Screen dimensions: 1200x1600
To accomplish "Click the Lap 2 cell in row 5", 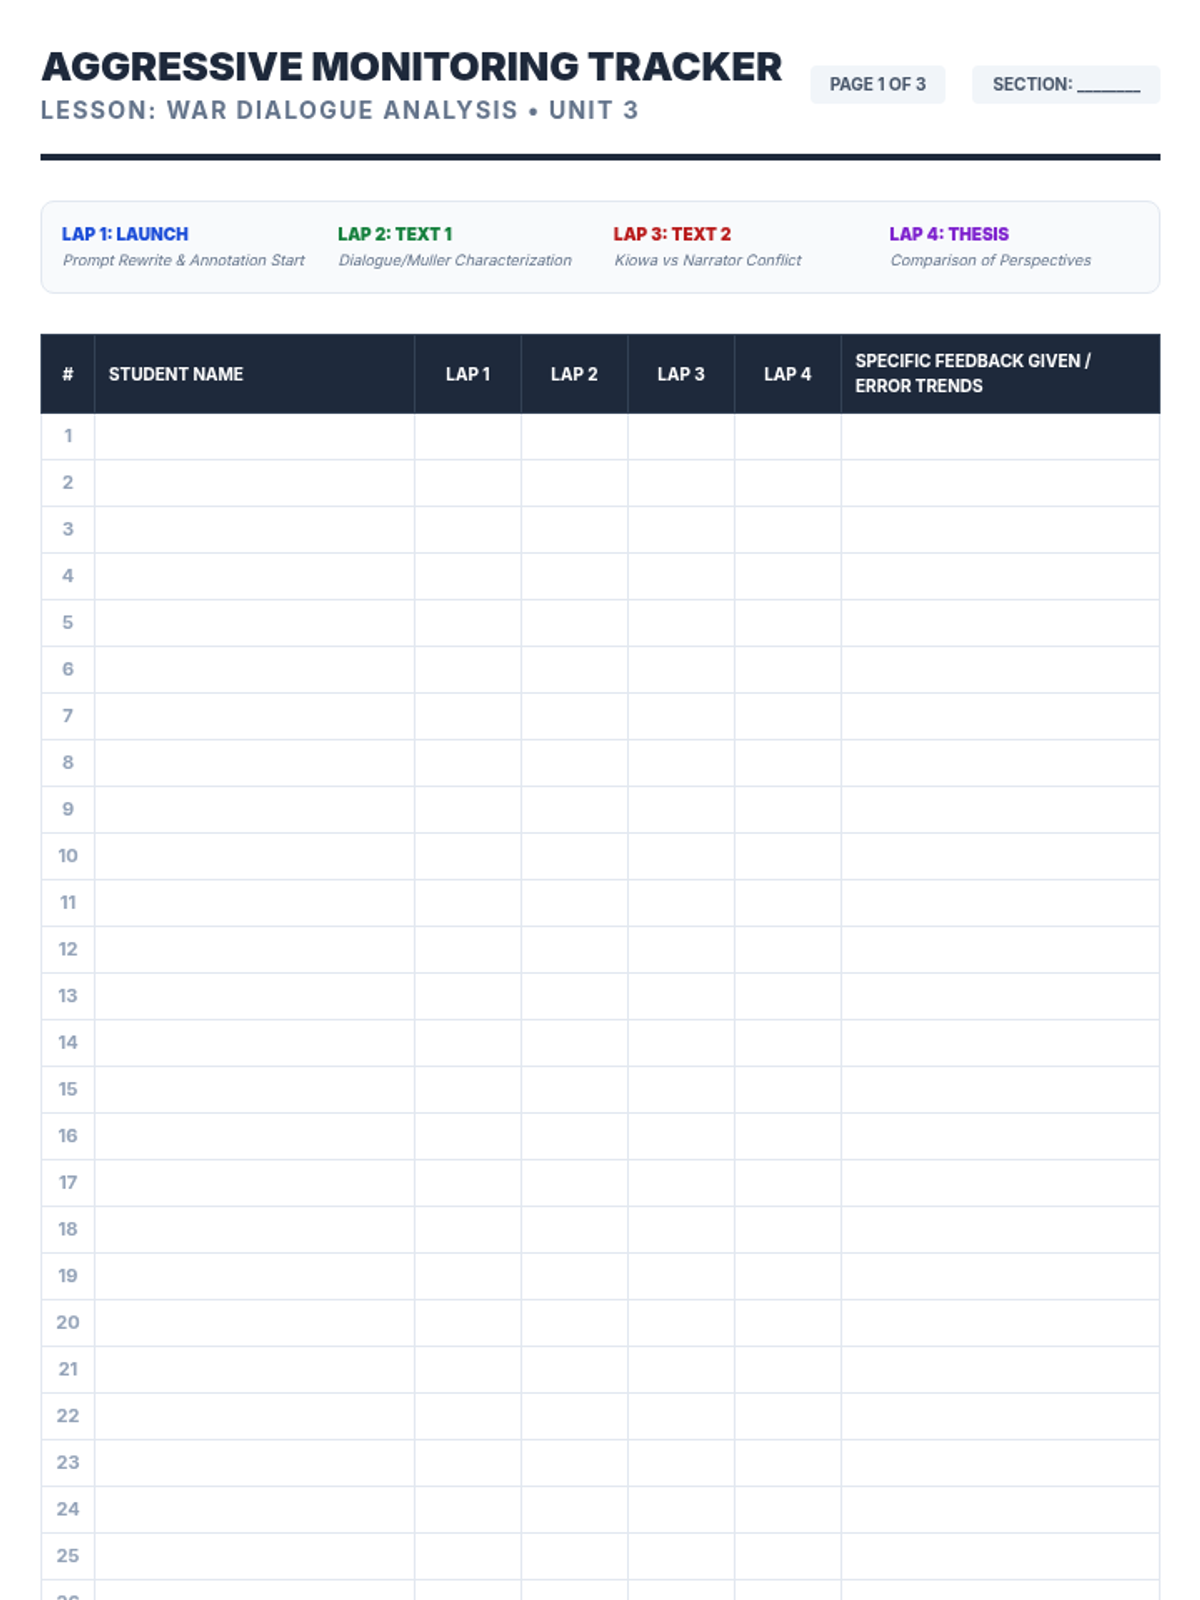I will coord(574,622).
